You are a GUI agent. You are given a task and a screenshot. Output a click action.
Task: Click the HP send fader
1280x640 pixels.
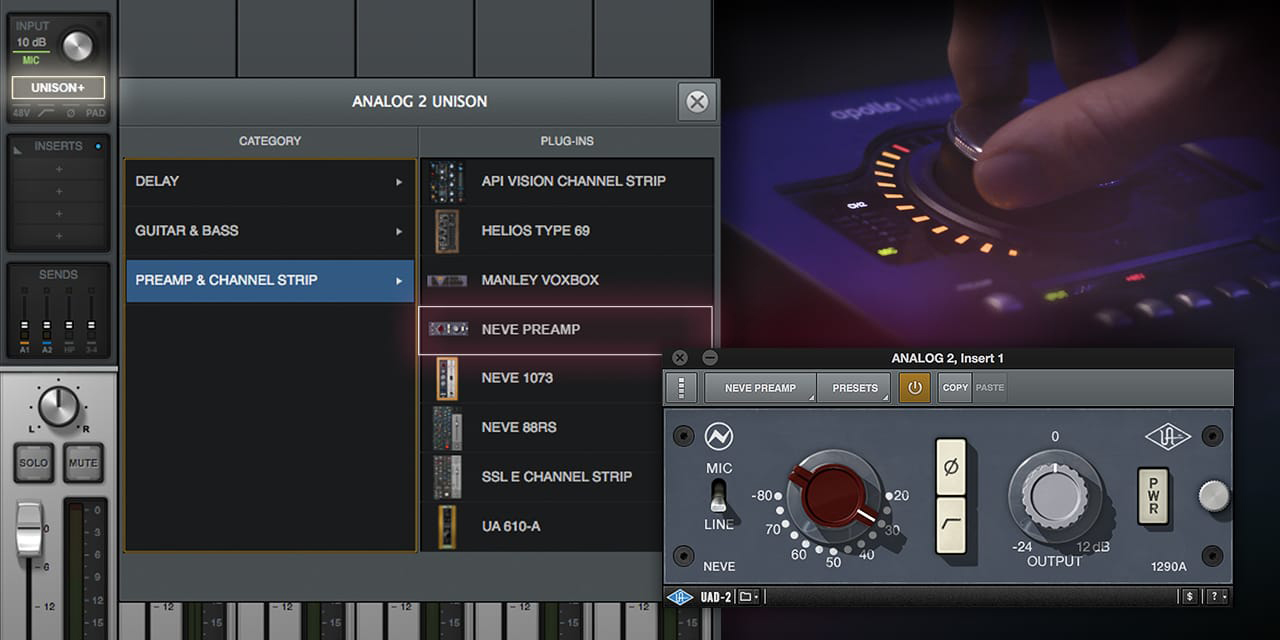tap(69, 325)
